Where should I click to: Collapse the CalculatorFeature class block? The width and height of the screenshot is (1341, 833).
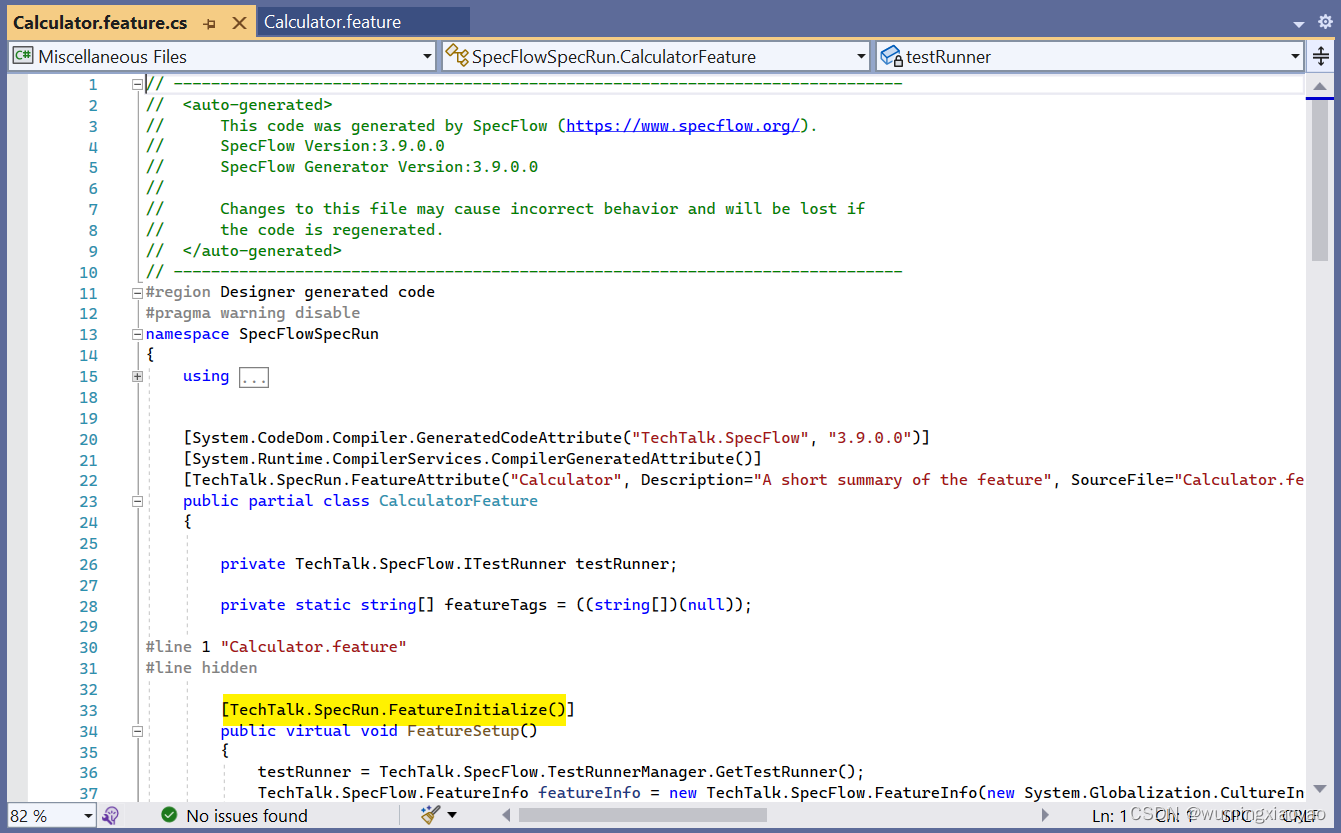pyautogui.click(x=137, y=501)
